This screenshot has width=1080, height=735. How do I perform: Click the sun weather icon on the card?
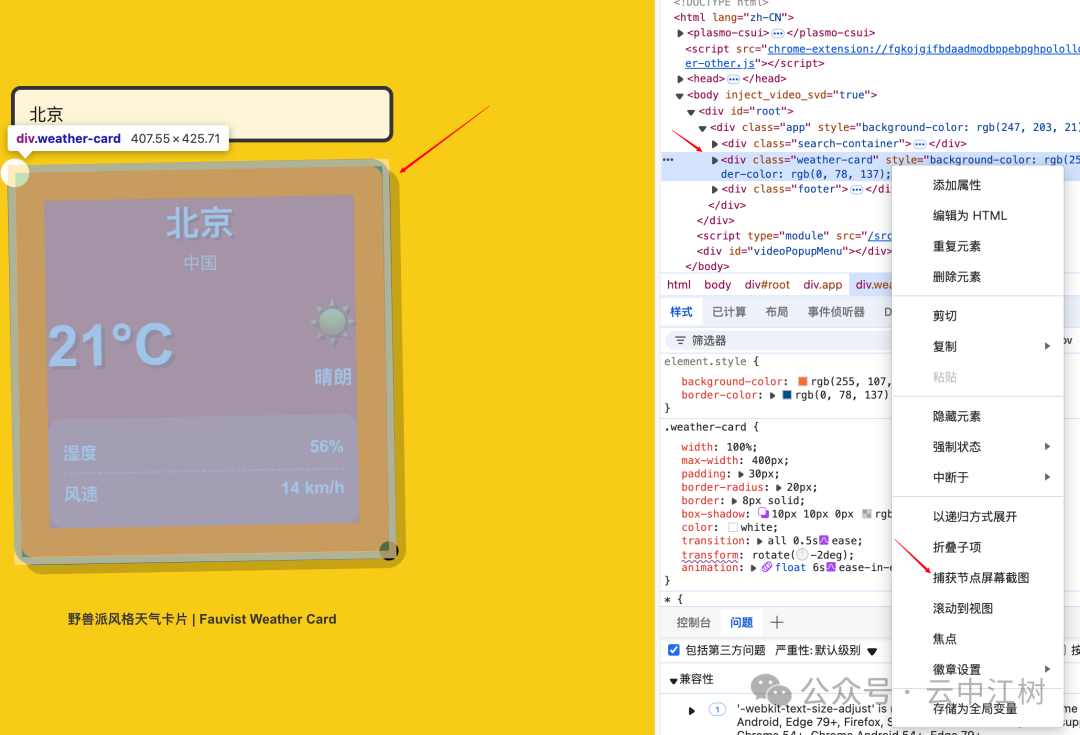tap(333, 321)
